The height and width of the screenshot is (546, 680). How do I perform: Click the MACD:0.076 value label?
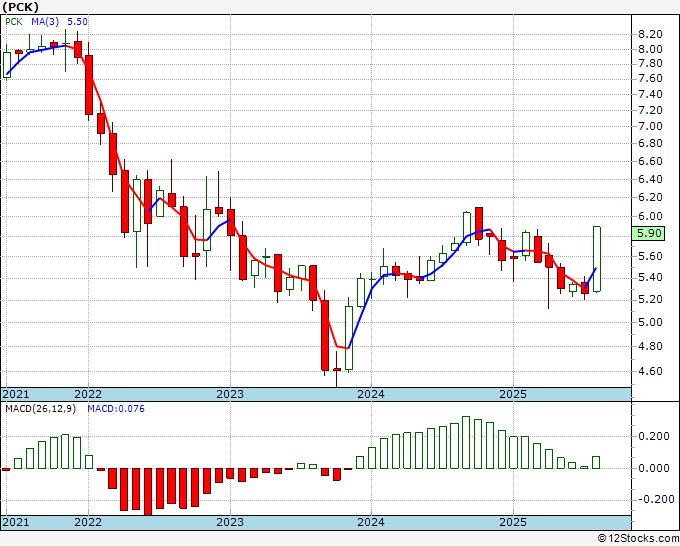pyautogui.click(x=116, y=409)
